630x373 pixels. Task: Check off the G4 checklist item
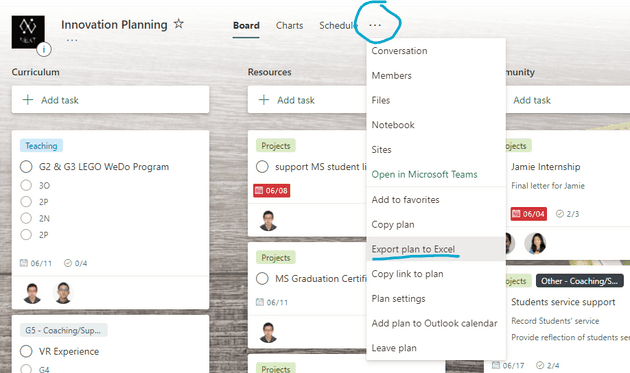point(26,369)
